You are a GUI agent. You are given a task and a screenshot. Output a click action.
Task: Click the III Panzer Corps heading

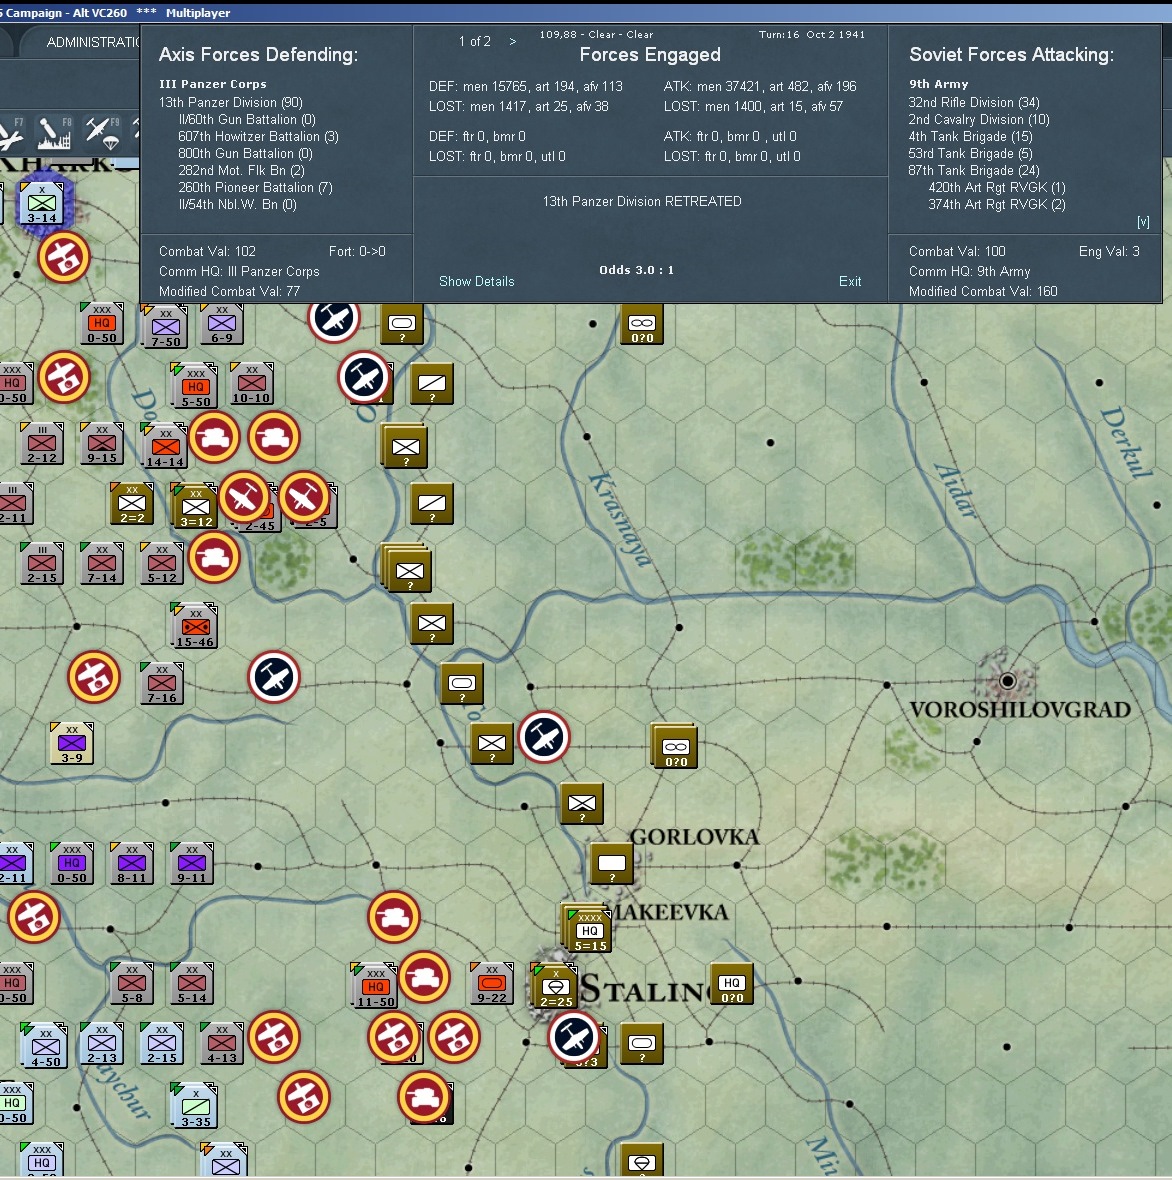(x=212, y=84)
